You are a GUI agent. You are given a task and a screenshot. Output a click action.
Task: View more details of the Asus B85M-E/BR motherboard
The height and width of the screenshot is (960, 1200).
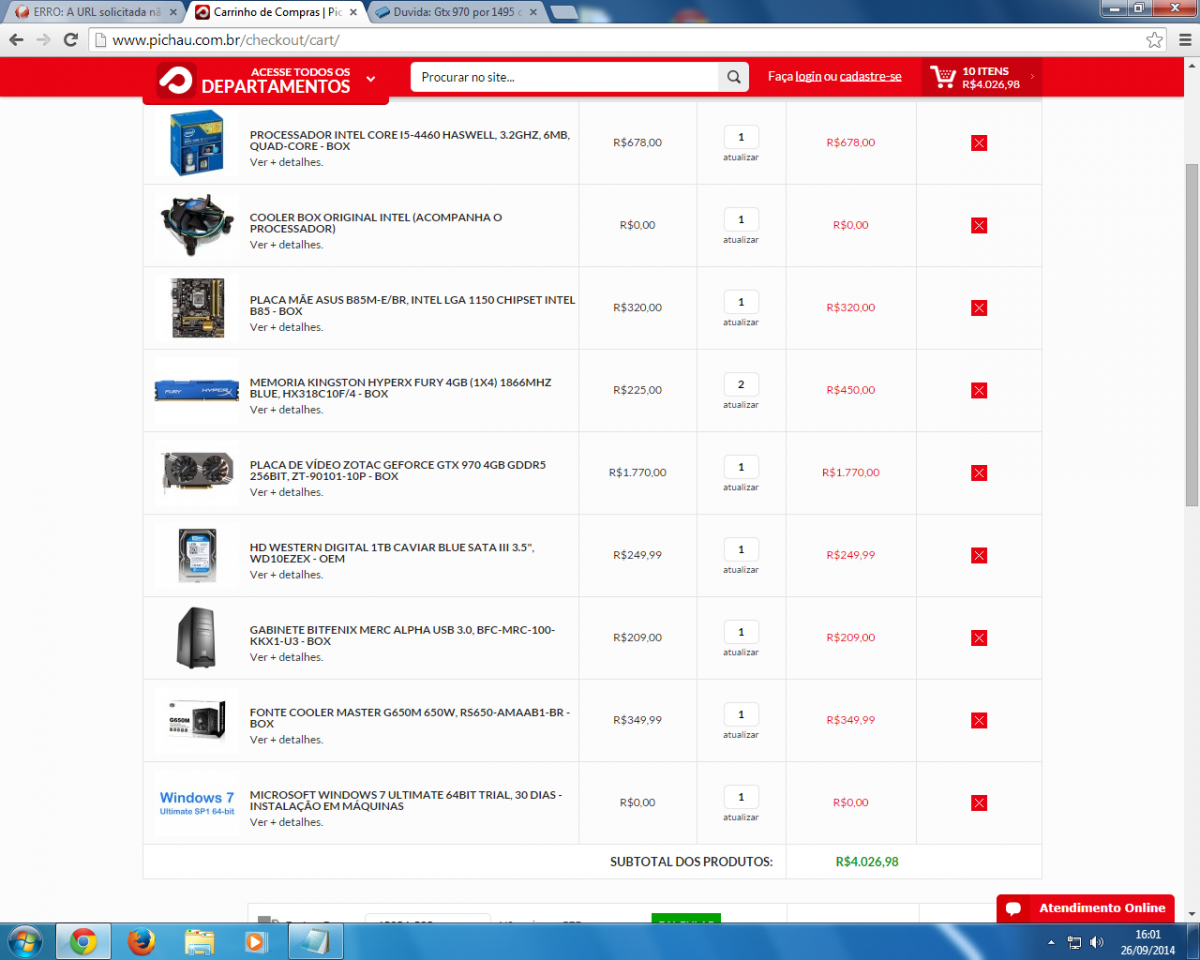click(286, 327)
